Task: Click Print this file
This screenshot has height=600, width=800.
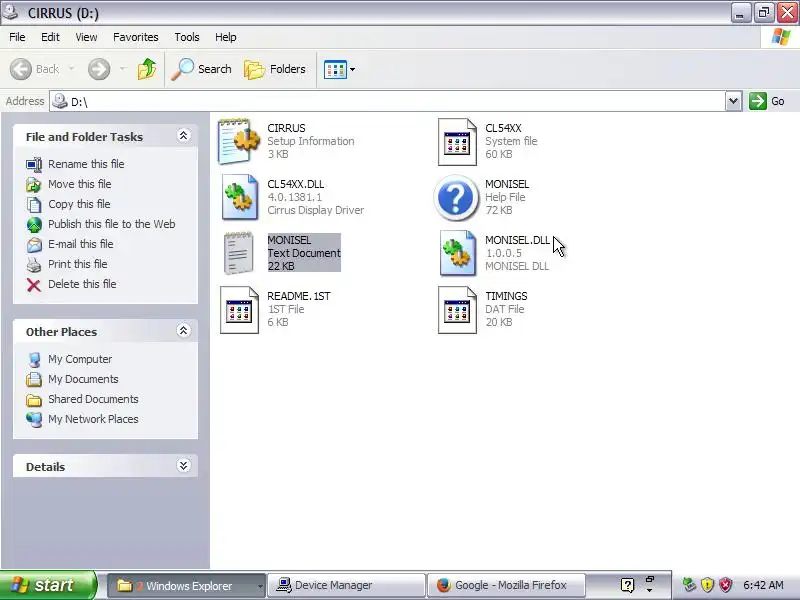Action: point(78,264)
